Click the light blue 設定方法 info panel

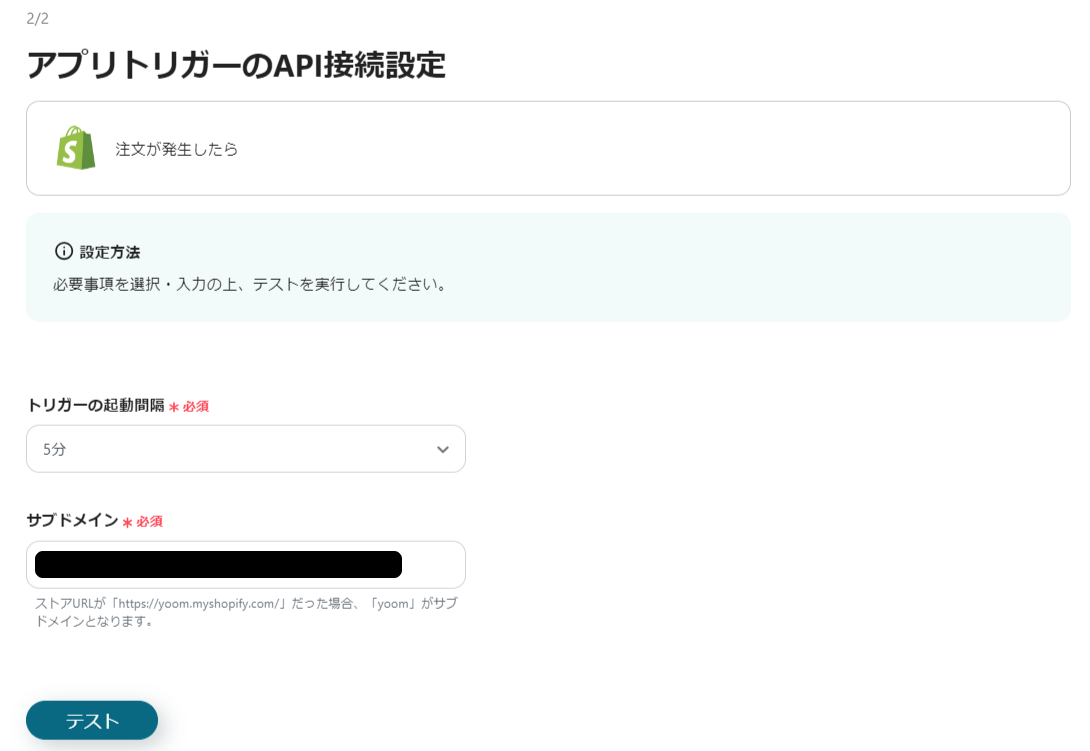548,268
